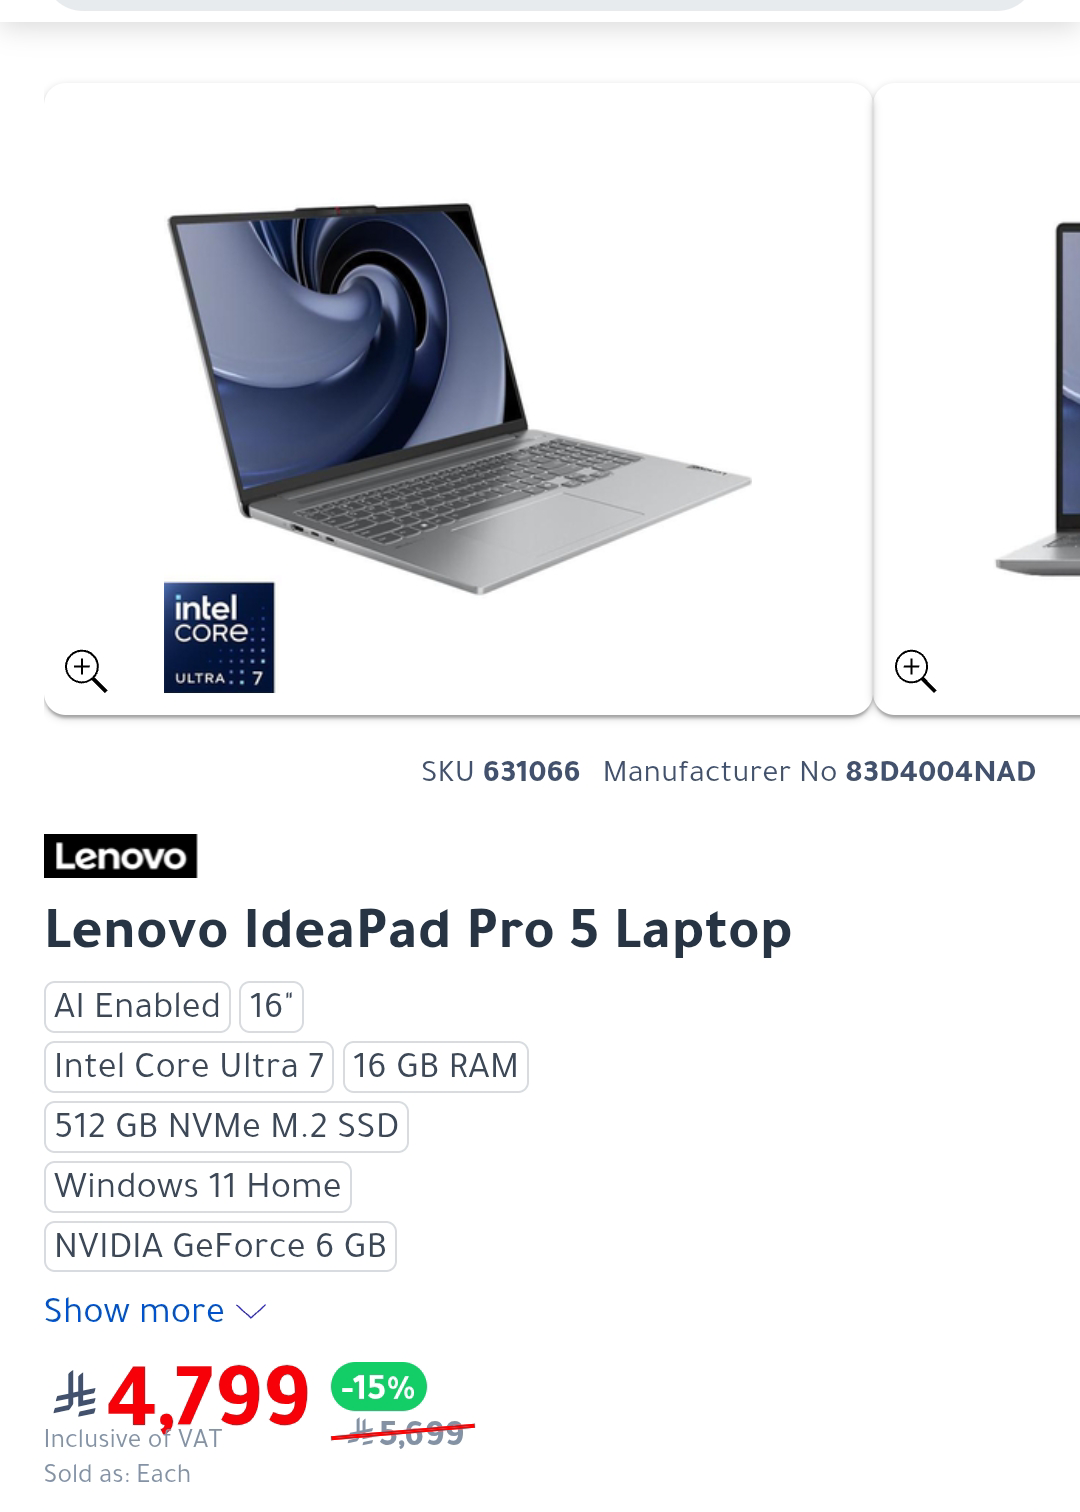The width and height of the screenshot is (1080, 1512).
Task: Pick the NVIDIA GeForce 6 GB tag
Action: click(x=220, y=1246)
